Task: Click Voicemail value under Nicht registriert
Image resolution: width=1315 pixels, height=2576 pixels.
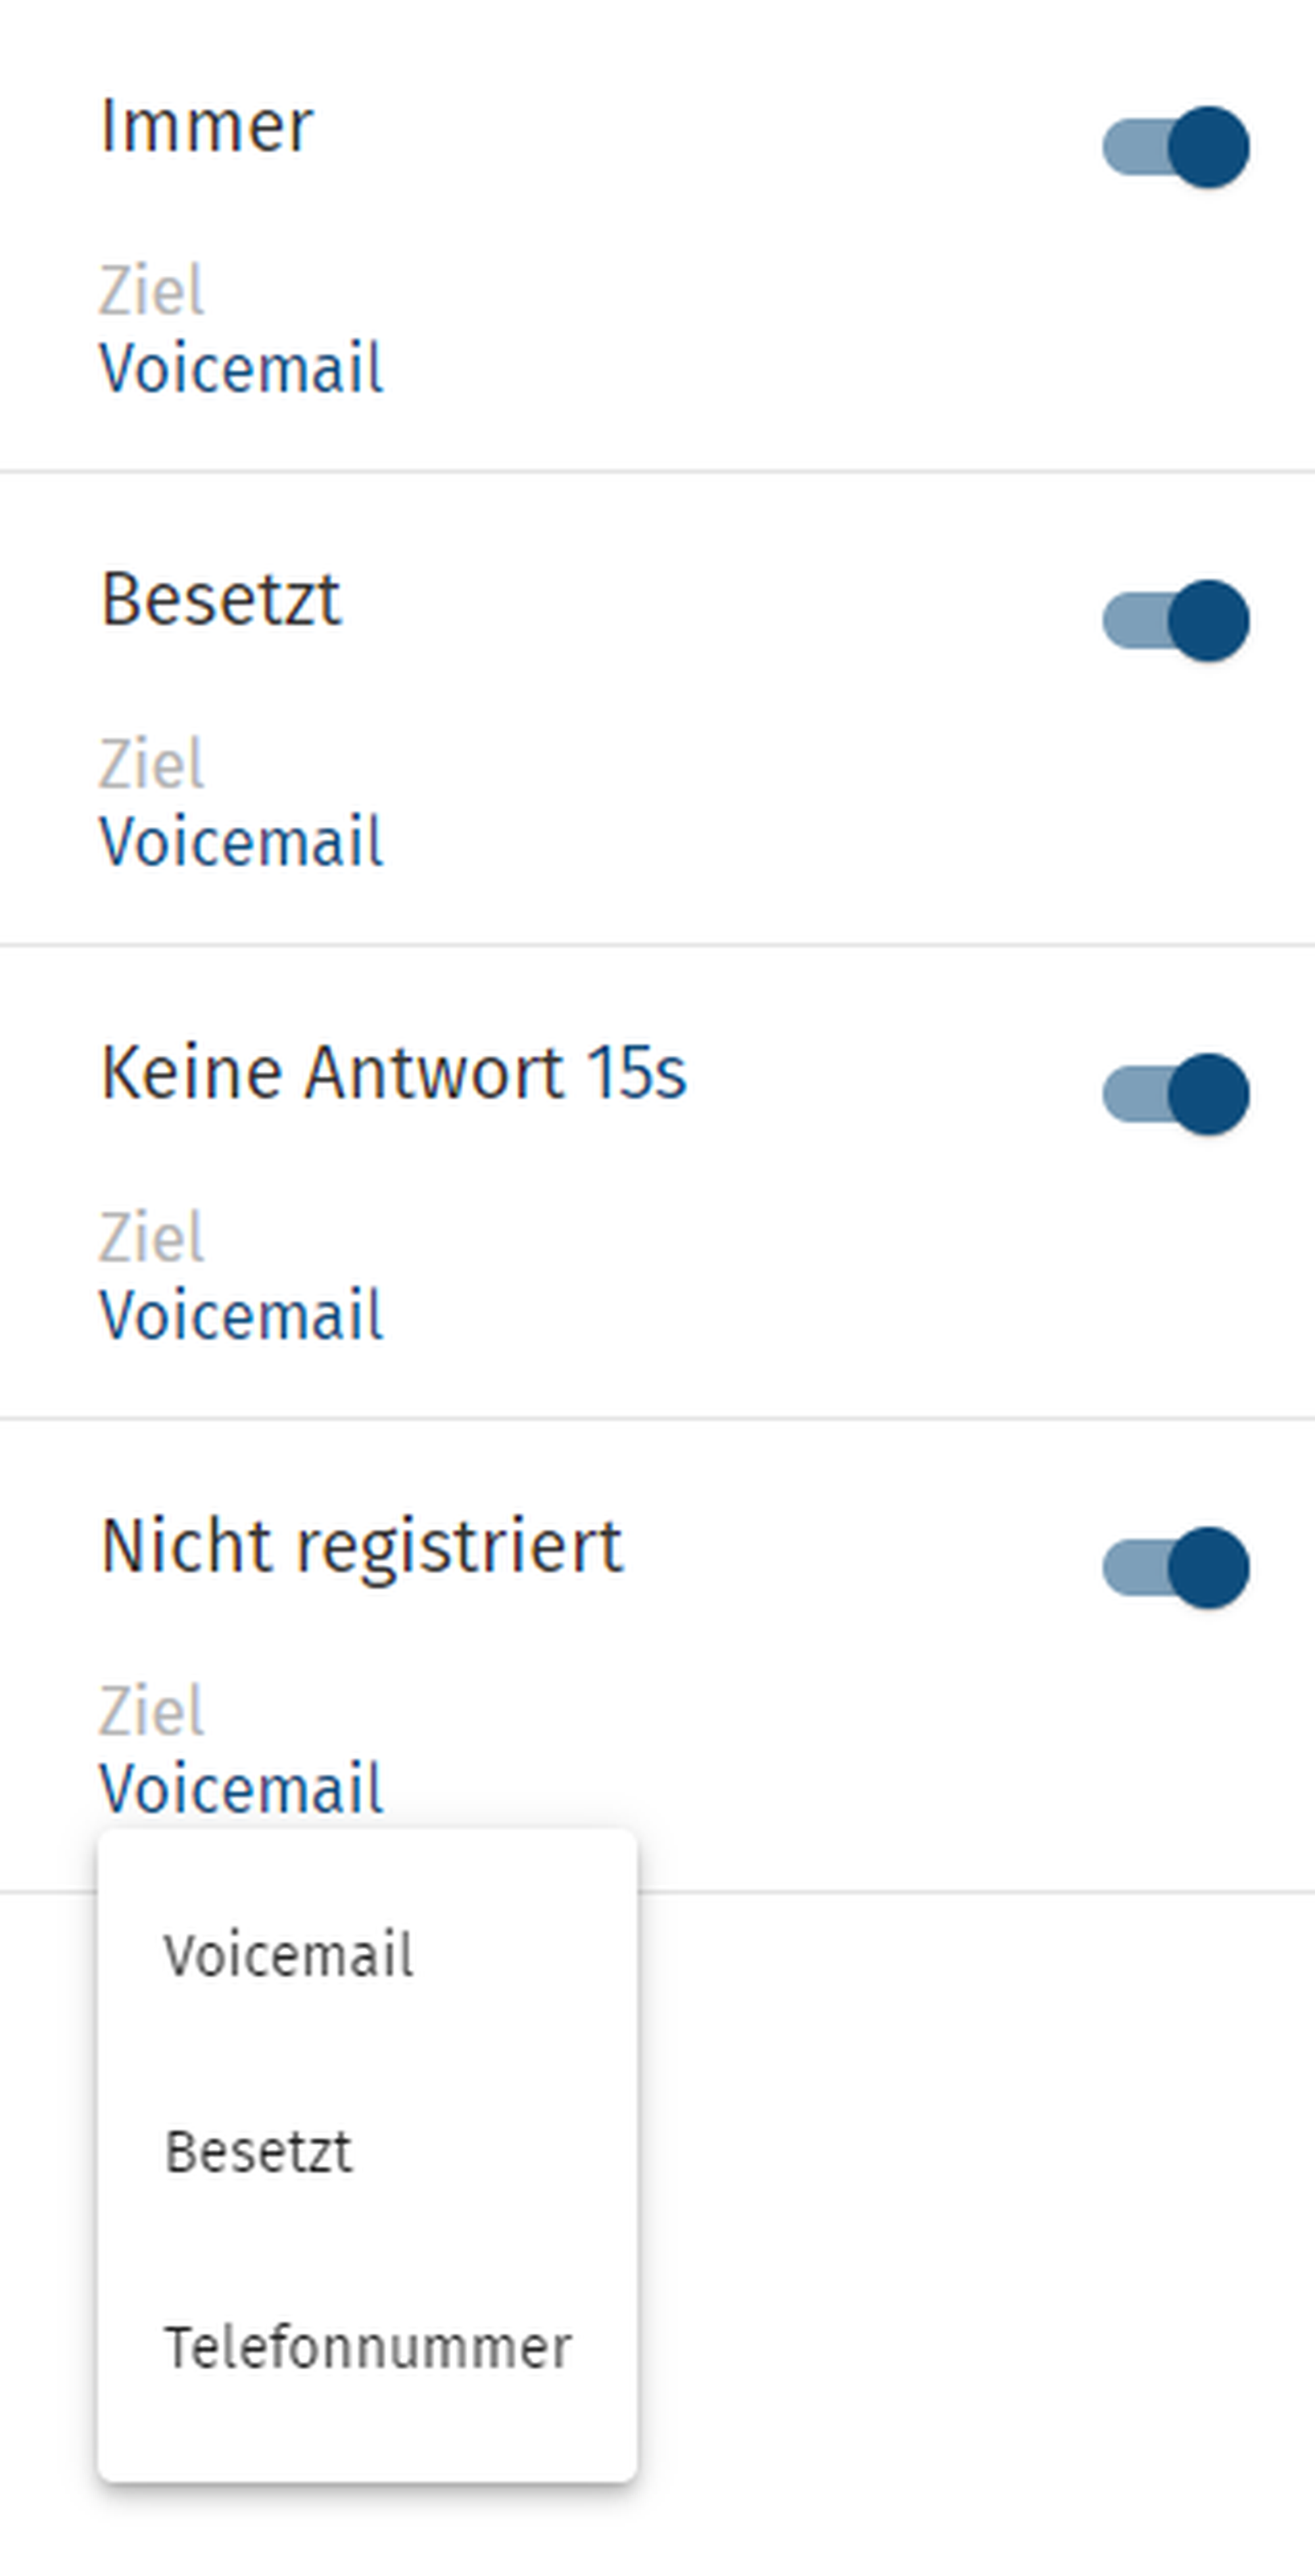Action: tap(241, 1788)
